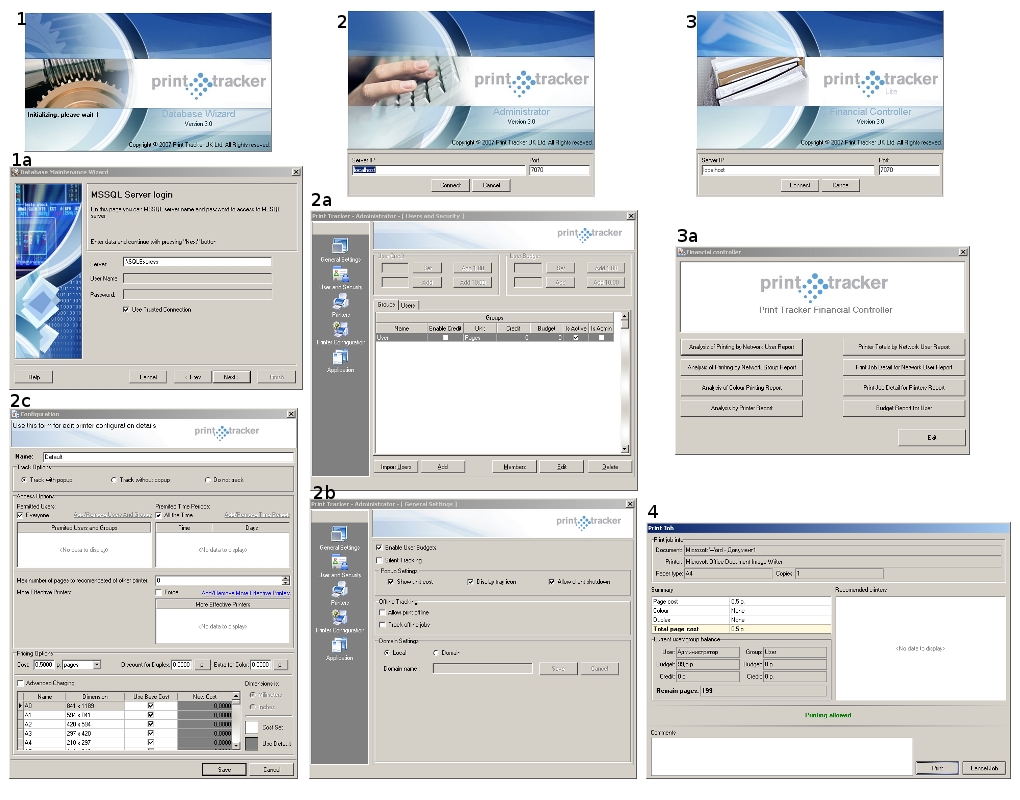Select General Settings icon in General Settings window sidebar
Image resolution: width=1020 pixels, height=800 pixels.
(340, 533)
